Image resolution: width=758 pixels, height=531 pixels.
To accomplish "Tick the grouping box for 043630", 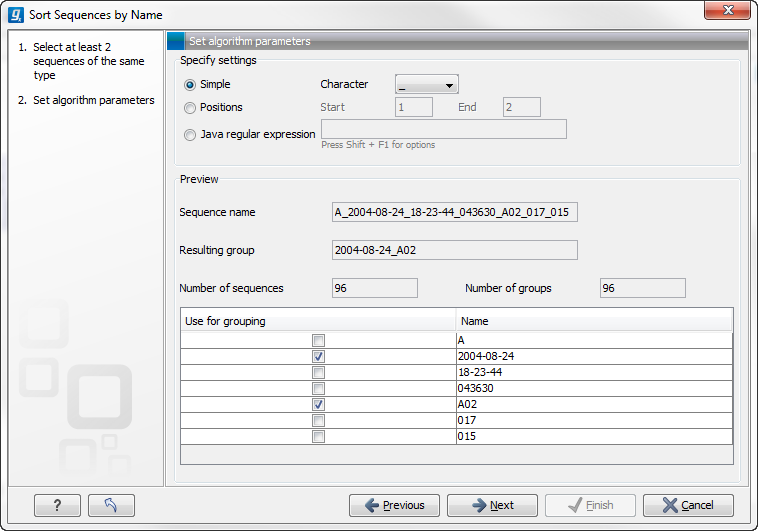I will 318,388.
